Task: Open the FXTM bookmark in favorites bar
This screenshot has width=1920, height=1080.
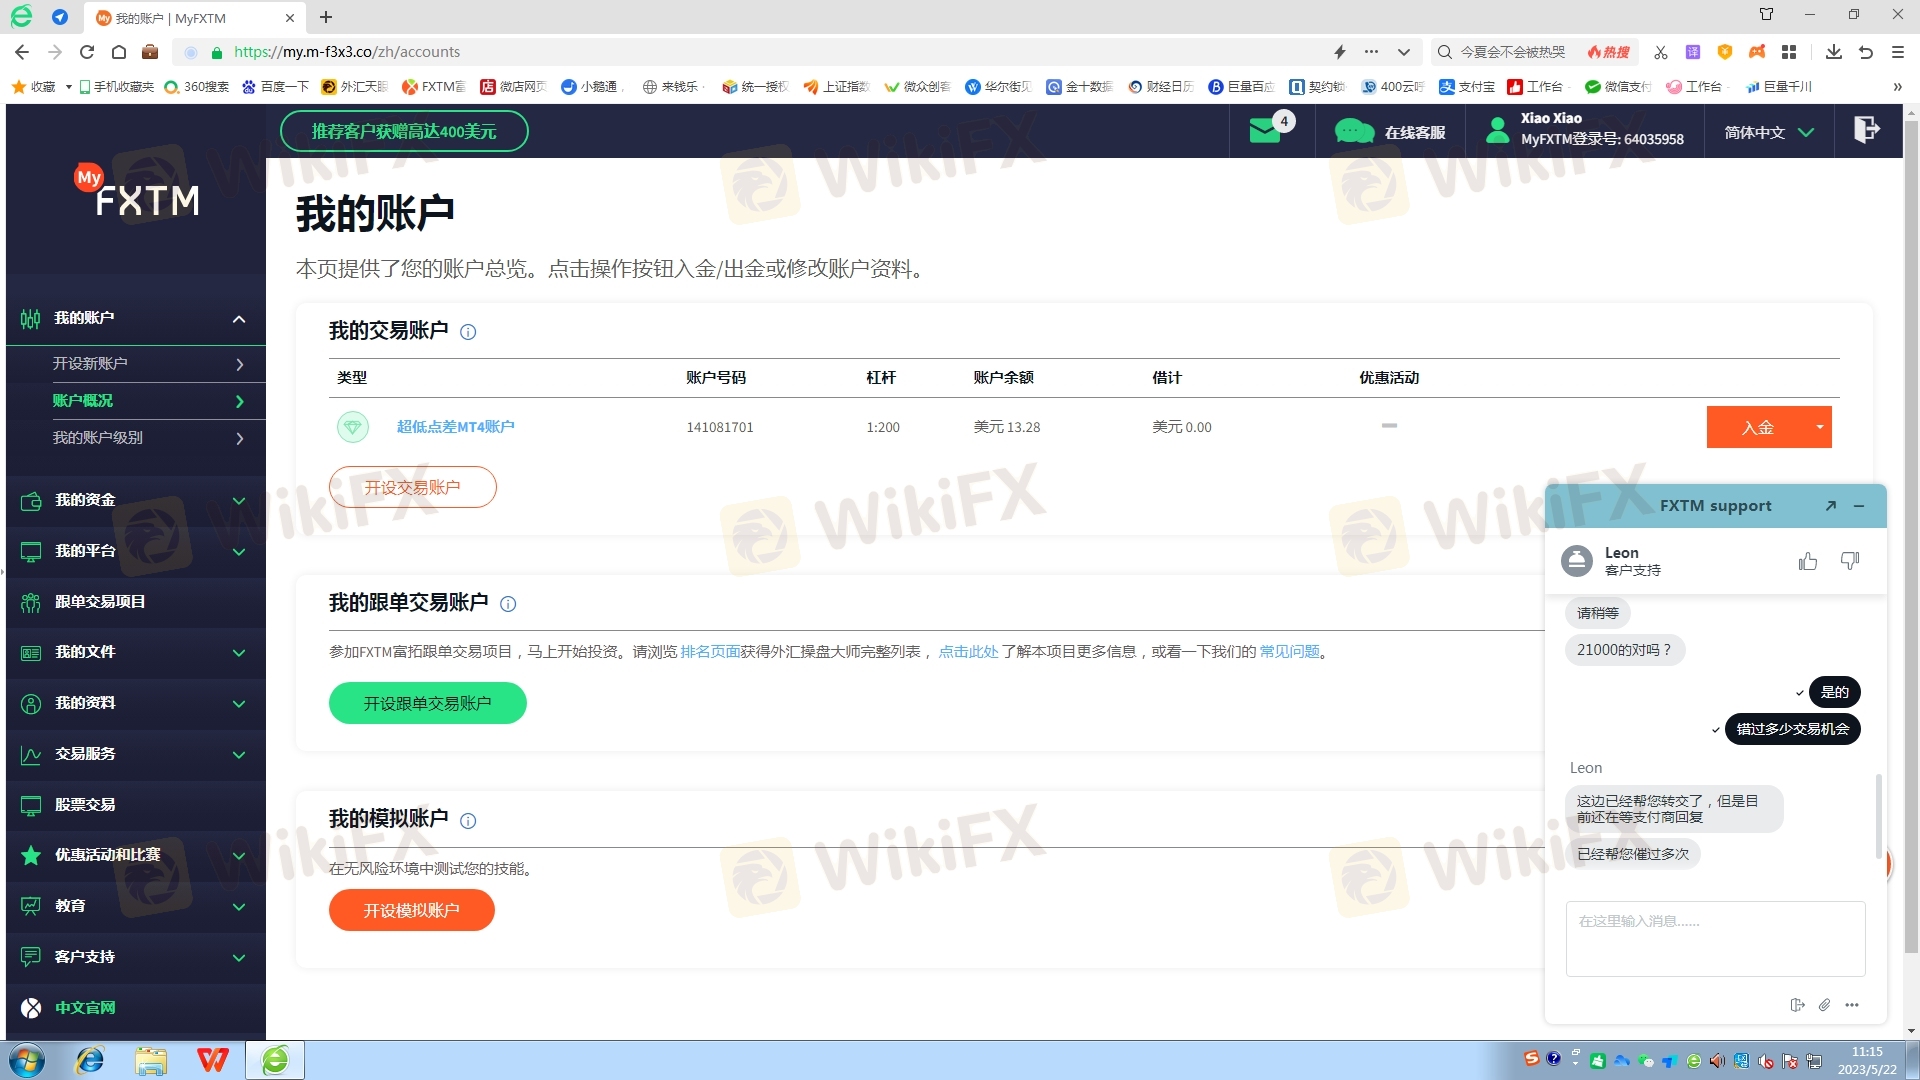Action: click(x=433, y=87)
